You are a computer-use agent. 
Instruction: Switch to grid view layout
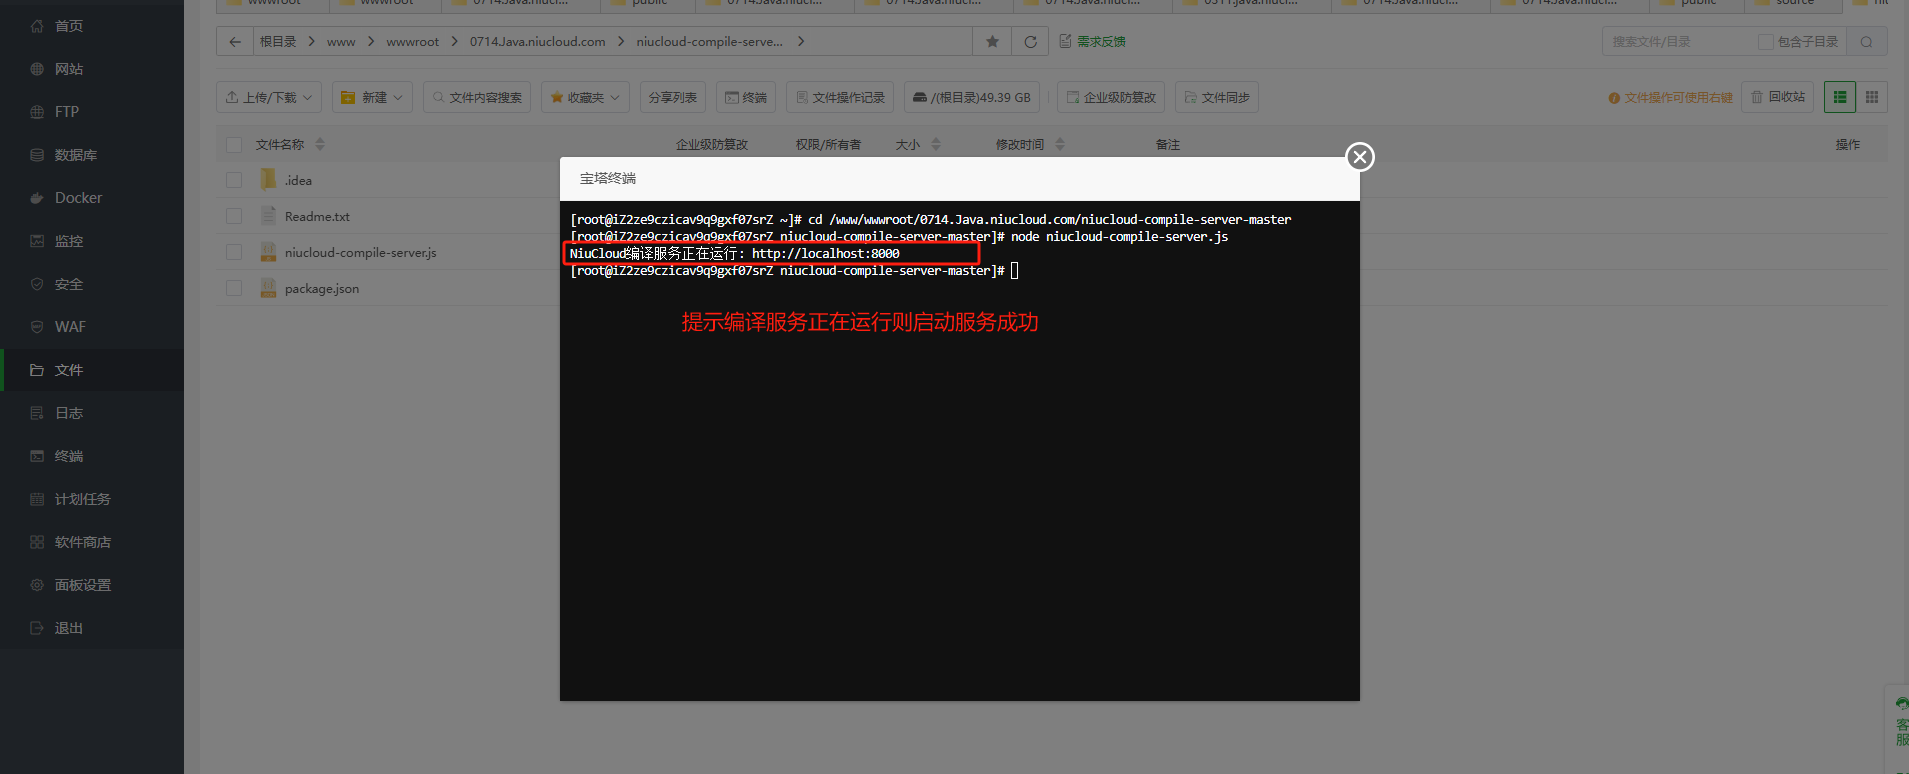pos(1872,97)
